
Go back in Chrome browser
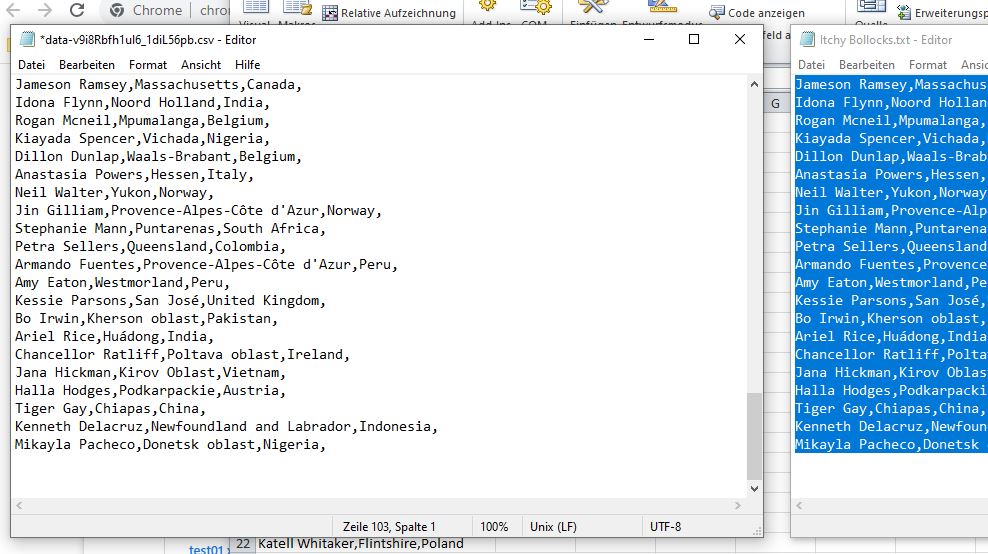(13, 10)
